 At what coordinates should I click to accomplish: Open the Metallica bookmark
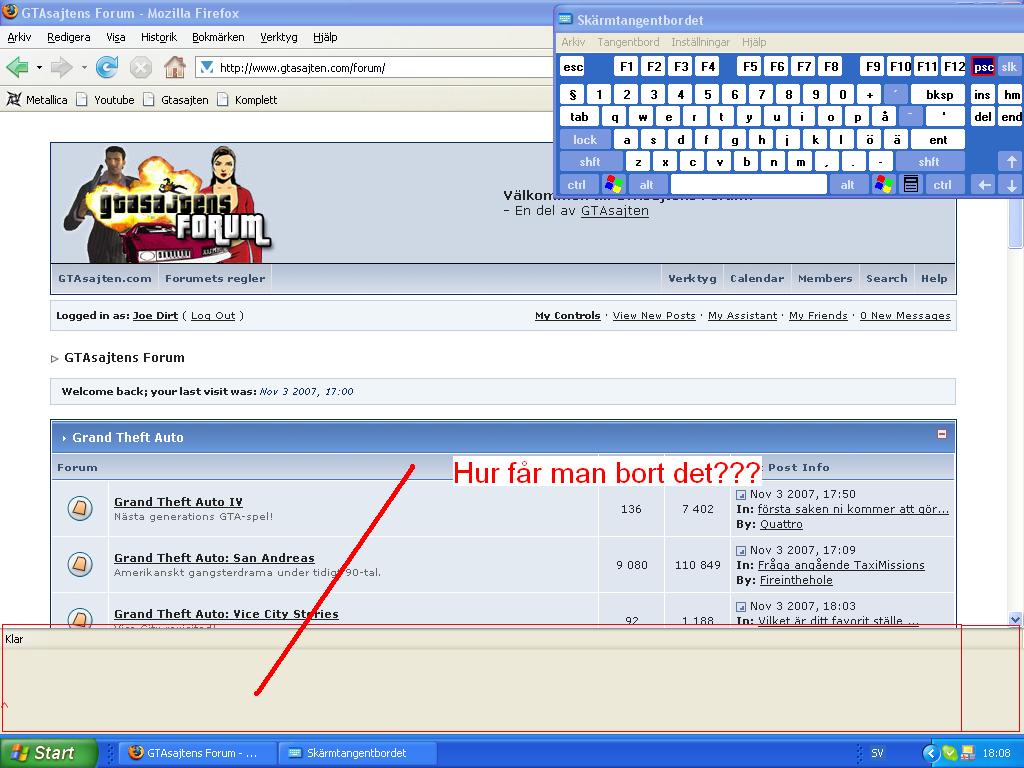tap(37, 100)
